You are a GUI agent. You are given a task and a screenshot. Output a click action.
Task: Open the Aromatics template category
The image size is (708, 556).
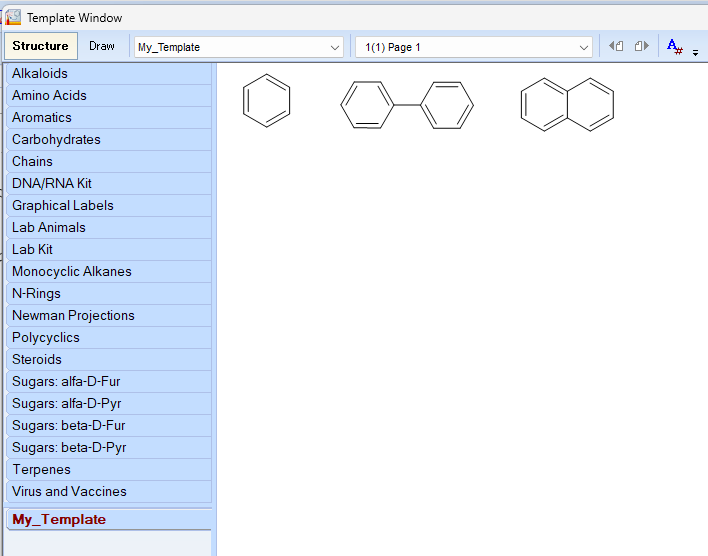(109, 117)
